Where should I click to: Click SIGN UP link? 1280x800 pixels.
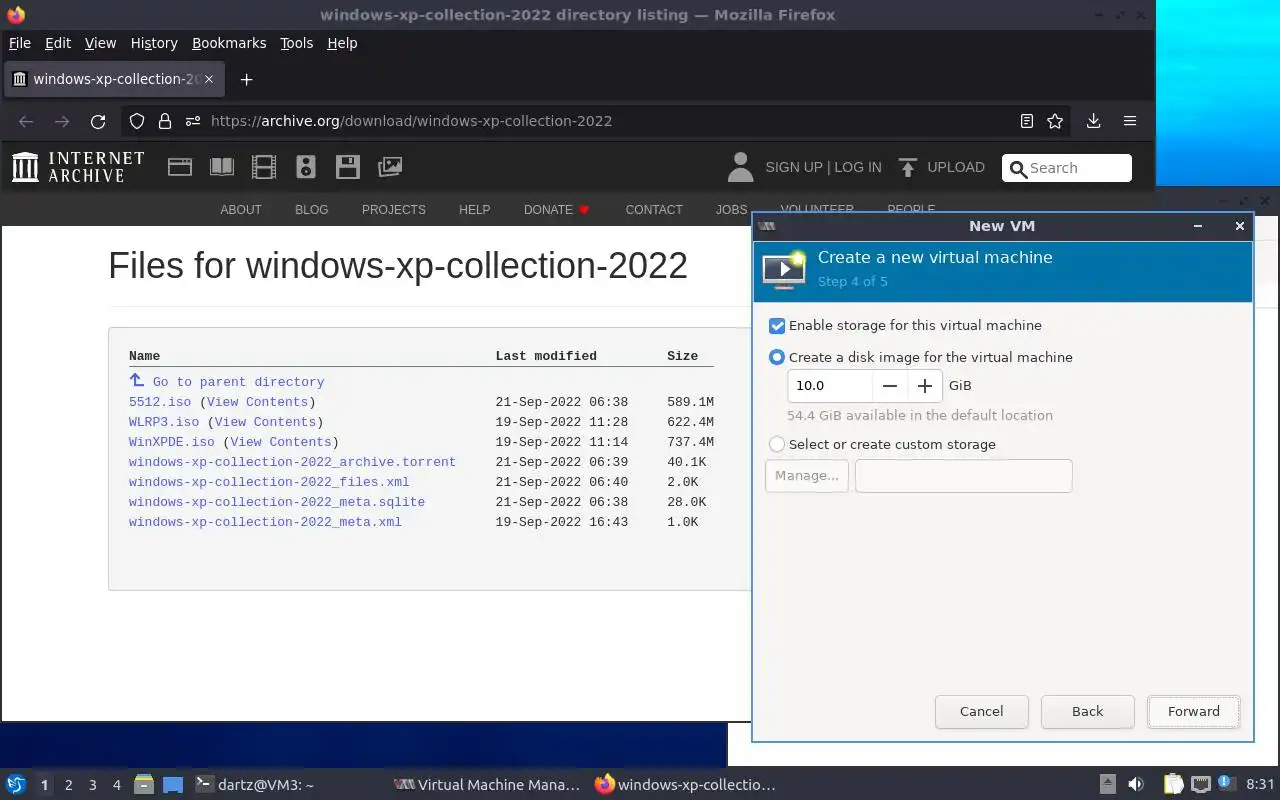794,167
